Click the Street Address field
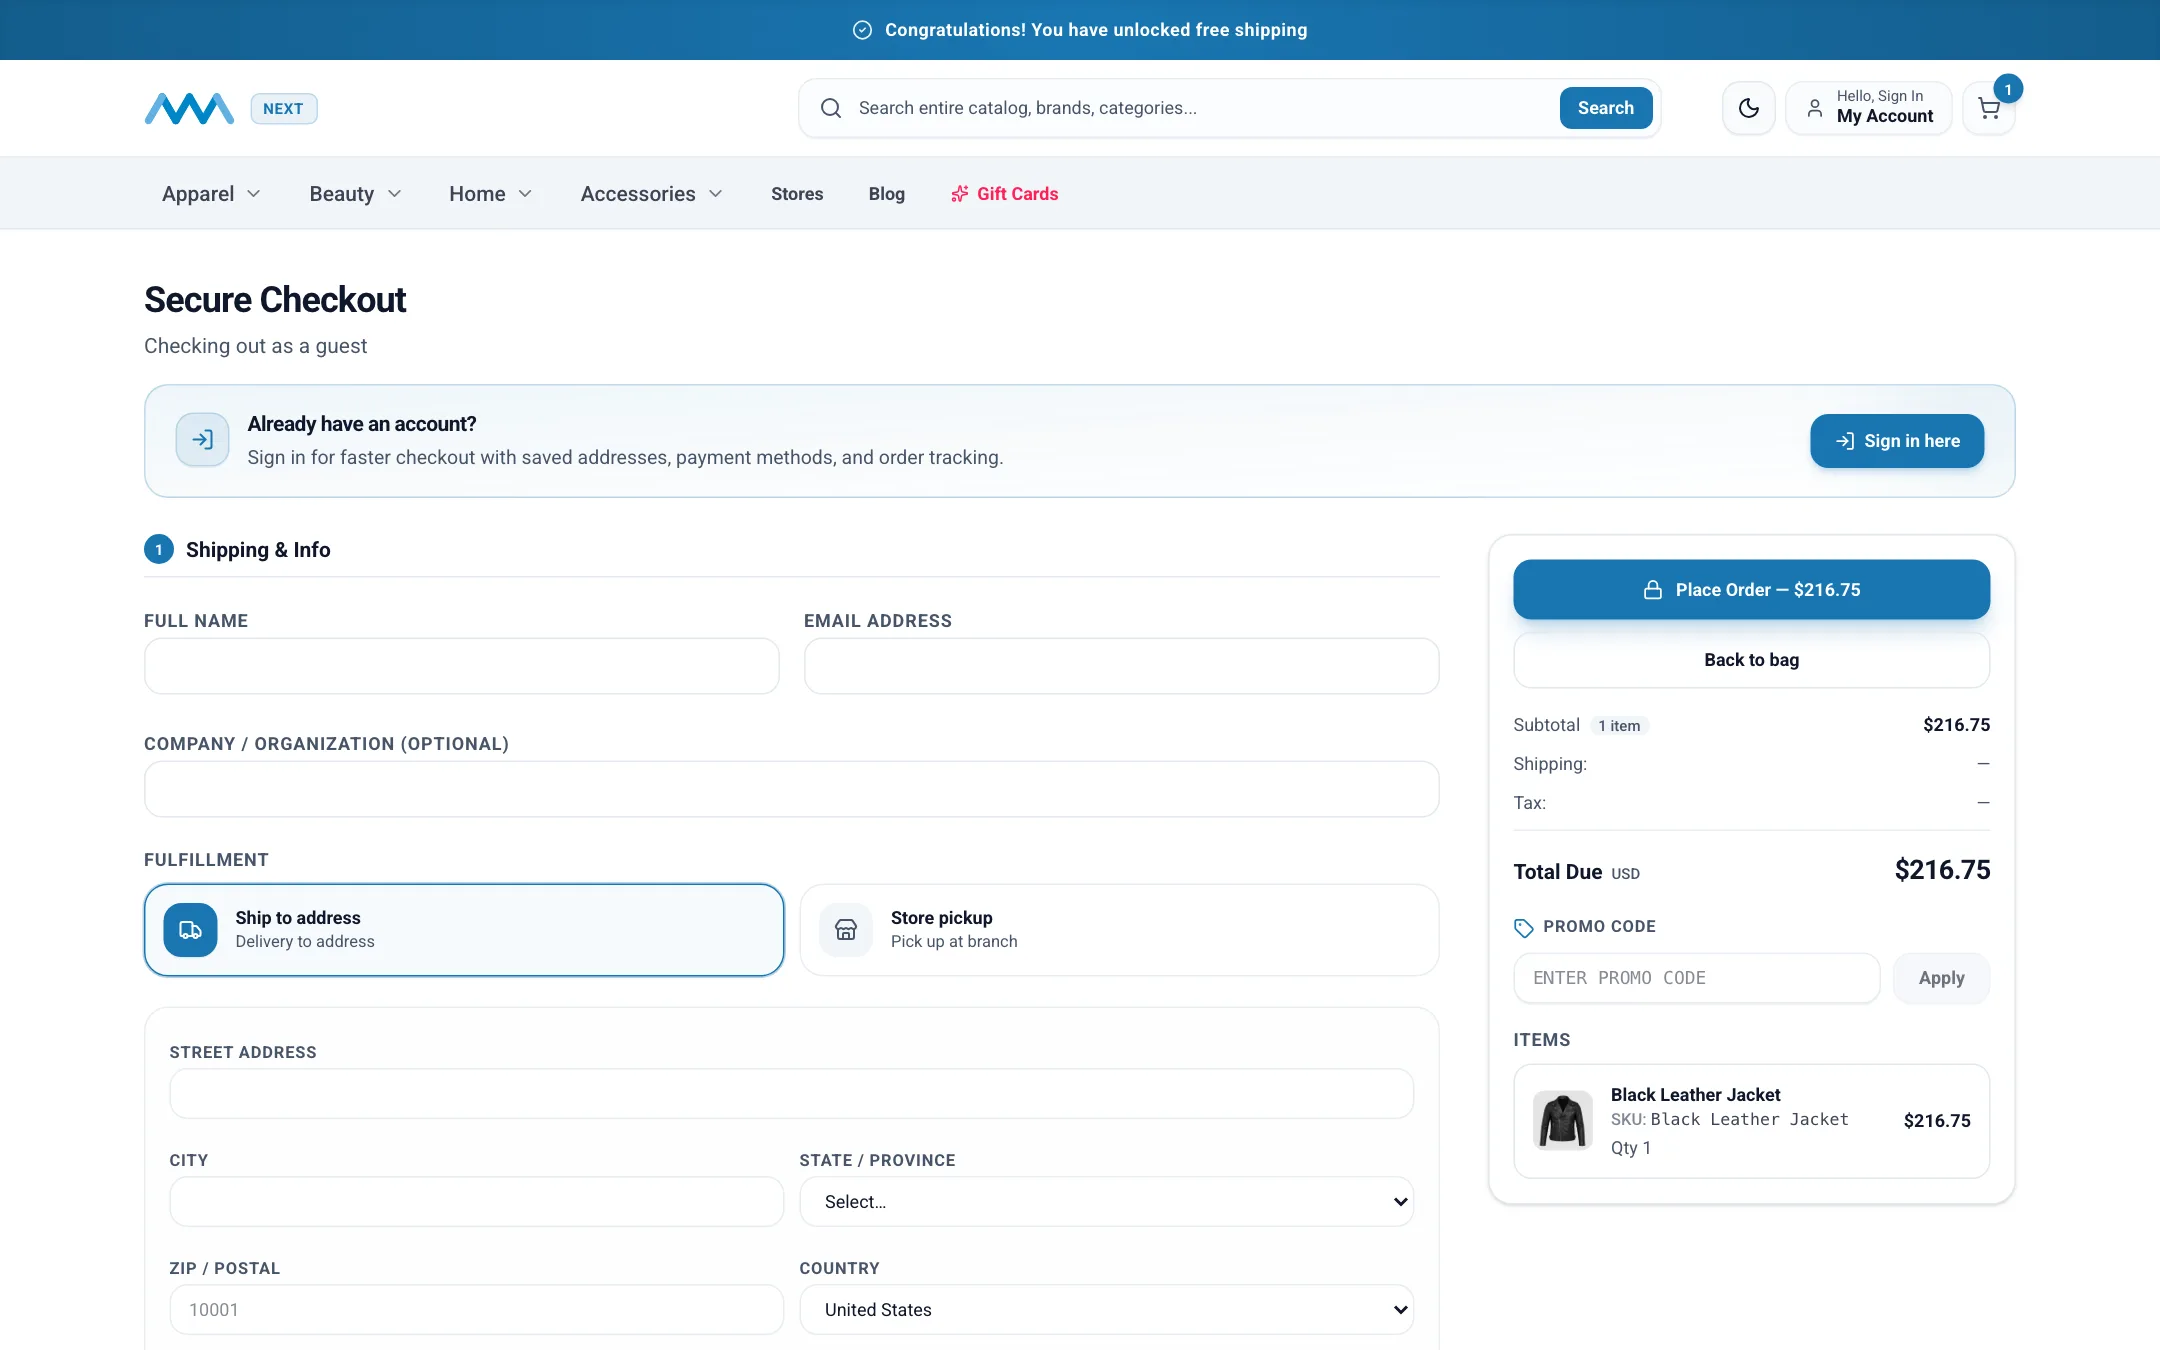The height and width of the screenshot is (1350, 2160). point(791,1094)
